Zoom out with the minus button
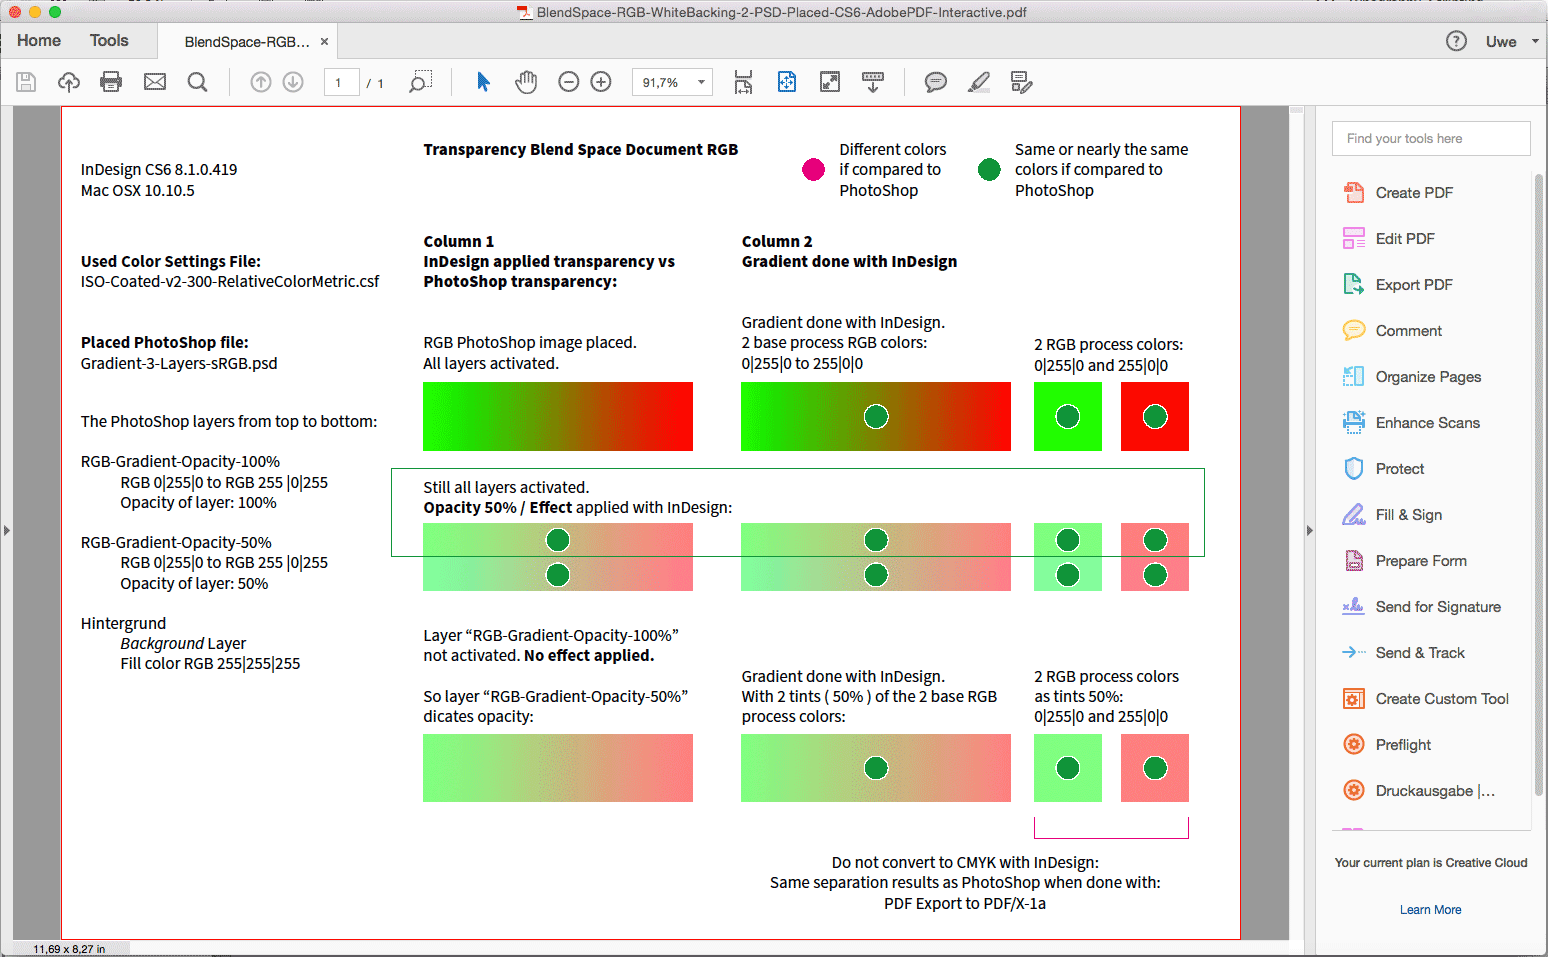This screenshot has width=1548, height=957. (569, 82)
